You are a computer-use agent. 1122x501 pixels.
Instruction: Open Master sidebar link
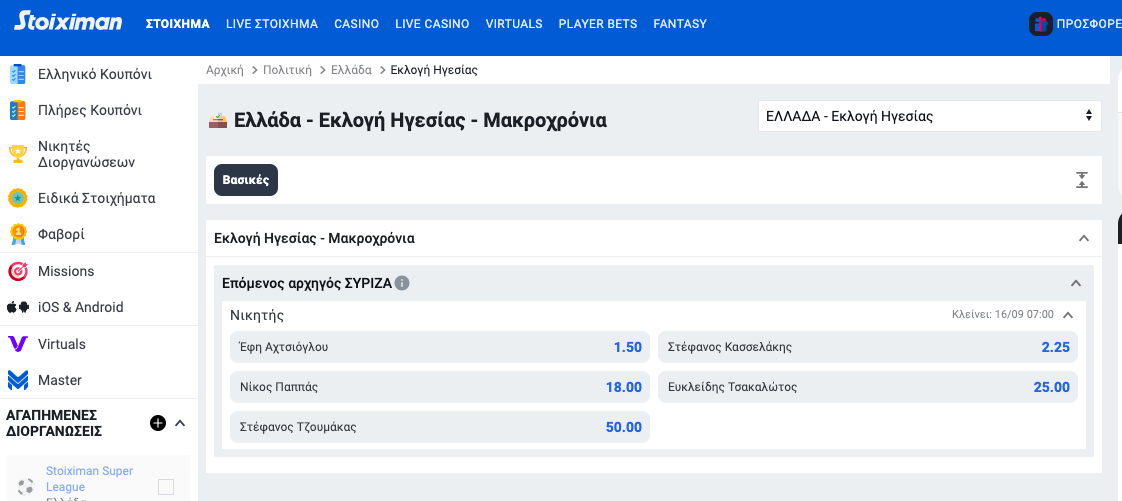pyautogui.click(x=60, y=380)
